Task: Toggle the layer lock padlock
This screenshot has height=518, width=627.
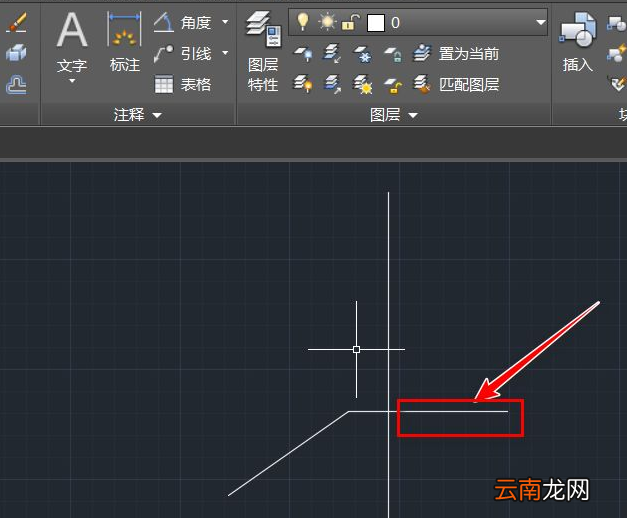Action: [350, 22]
